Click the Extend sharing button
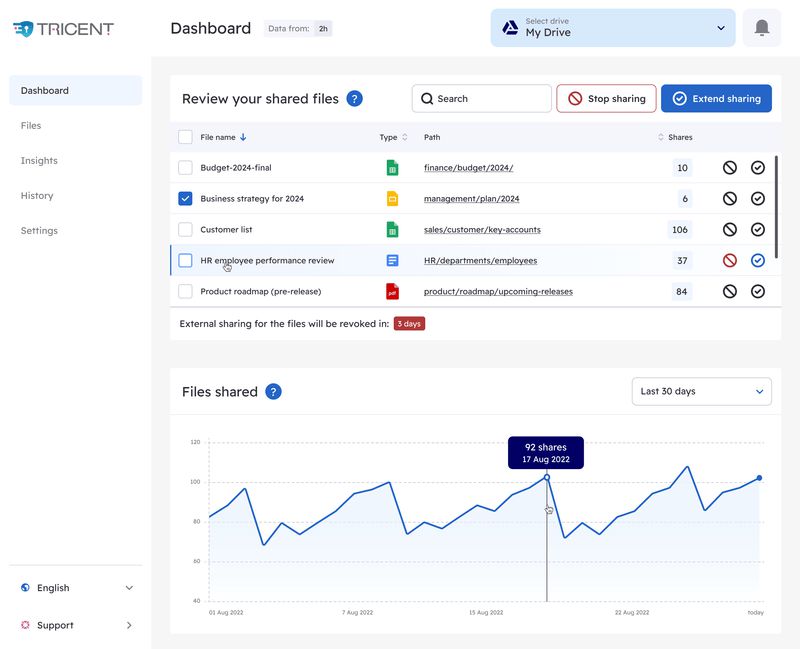This screenshot has height=649, width=800. [x=716, y=98]
